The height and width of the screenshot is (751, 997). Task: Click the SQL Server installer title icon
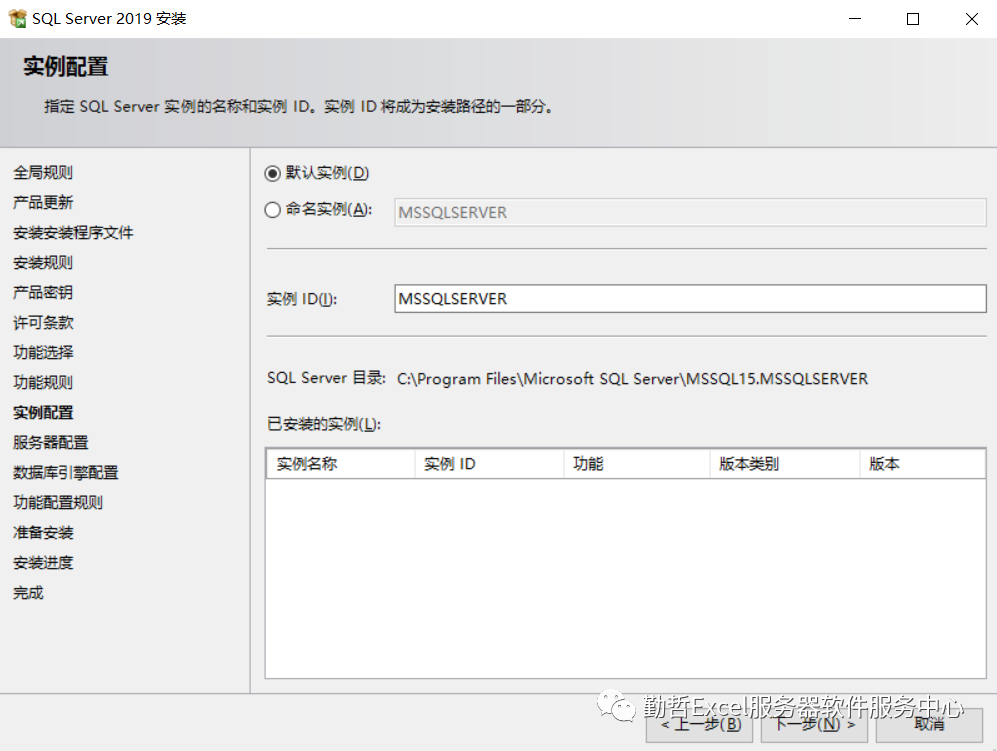(x=17, y=18)
